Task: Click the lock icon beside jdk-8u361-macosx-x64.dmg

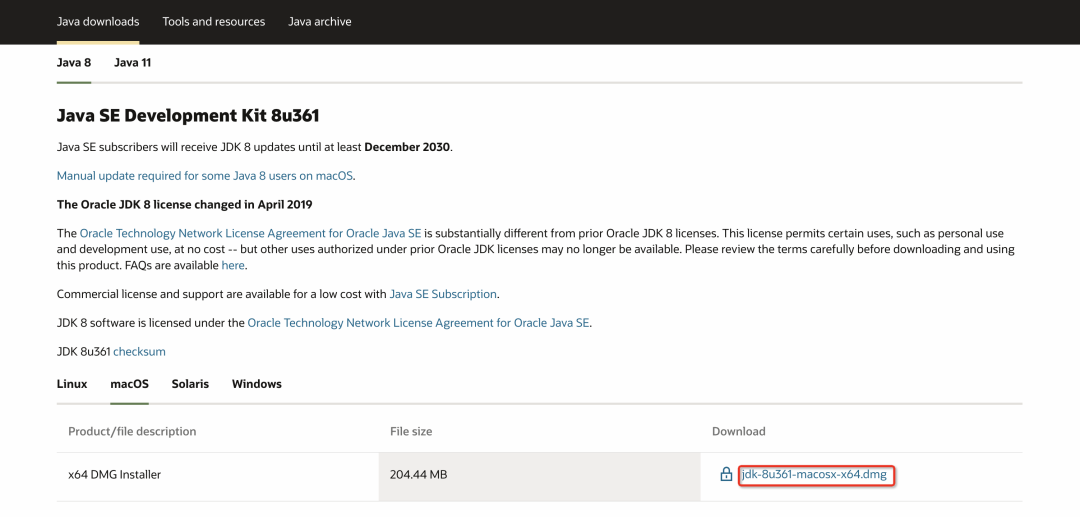Action: coord(725,474)
